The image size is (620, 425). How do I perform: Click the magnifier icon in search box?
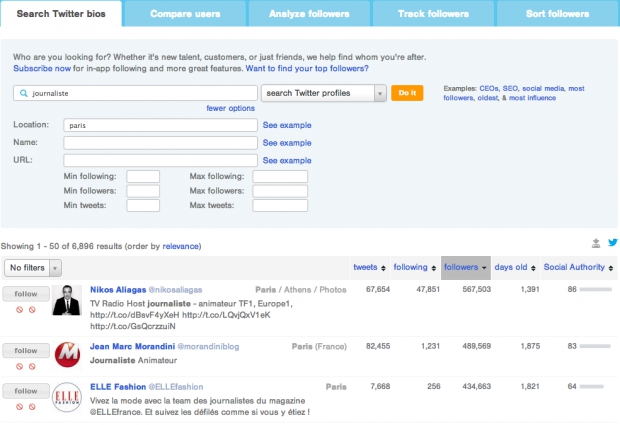[22, 93]
